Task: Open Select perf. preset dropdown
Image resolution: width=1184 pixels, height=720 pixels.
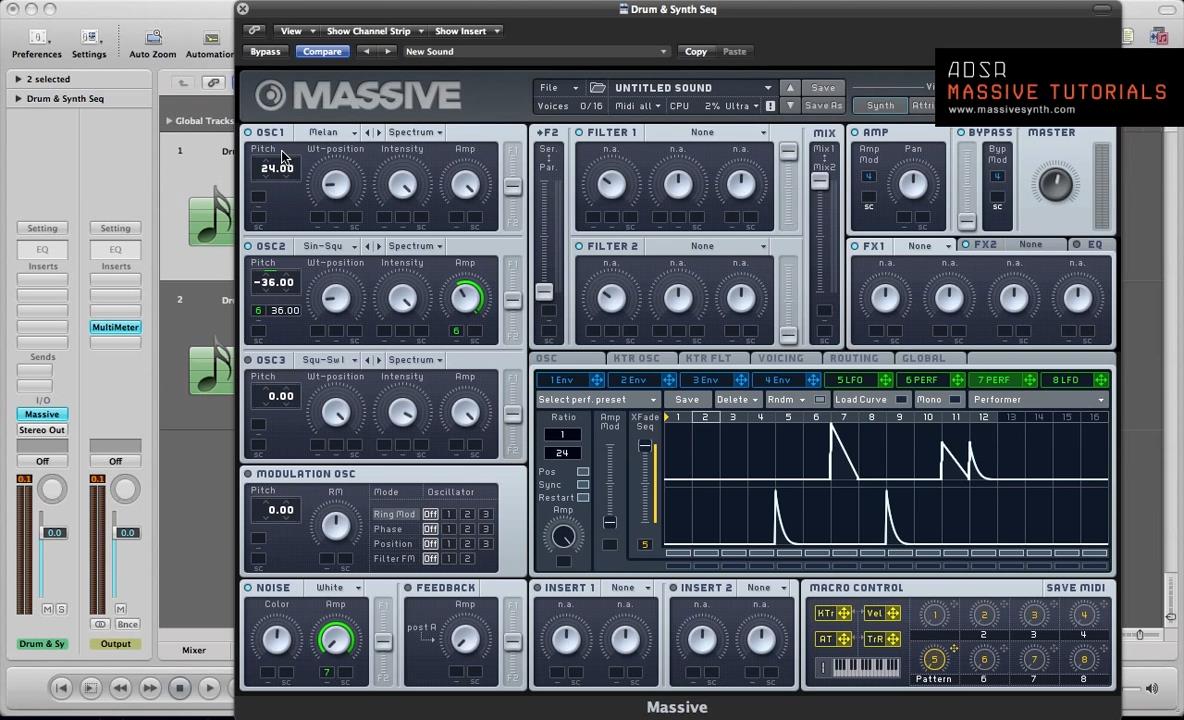Action: point(597,399)
